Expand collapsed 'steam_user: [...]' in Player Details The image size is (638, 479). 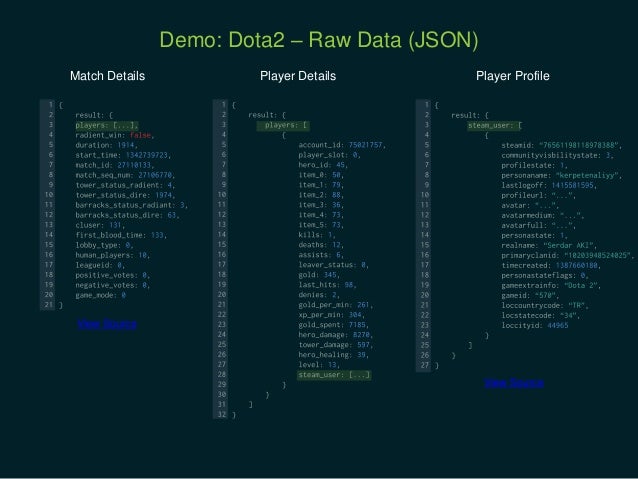[x=334, y=375]
